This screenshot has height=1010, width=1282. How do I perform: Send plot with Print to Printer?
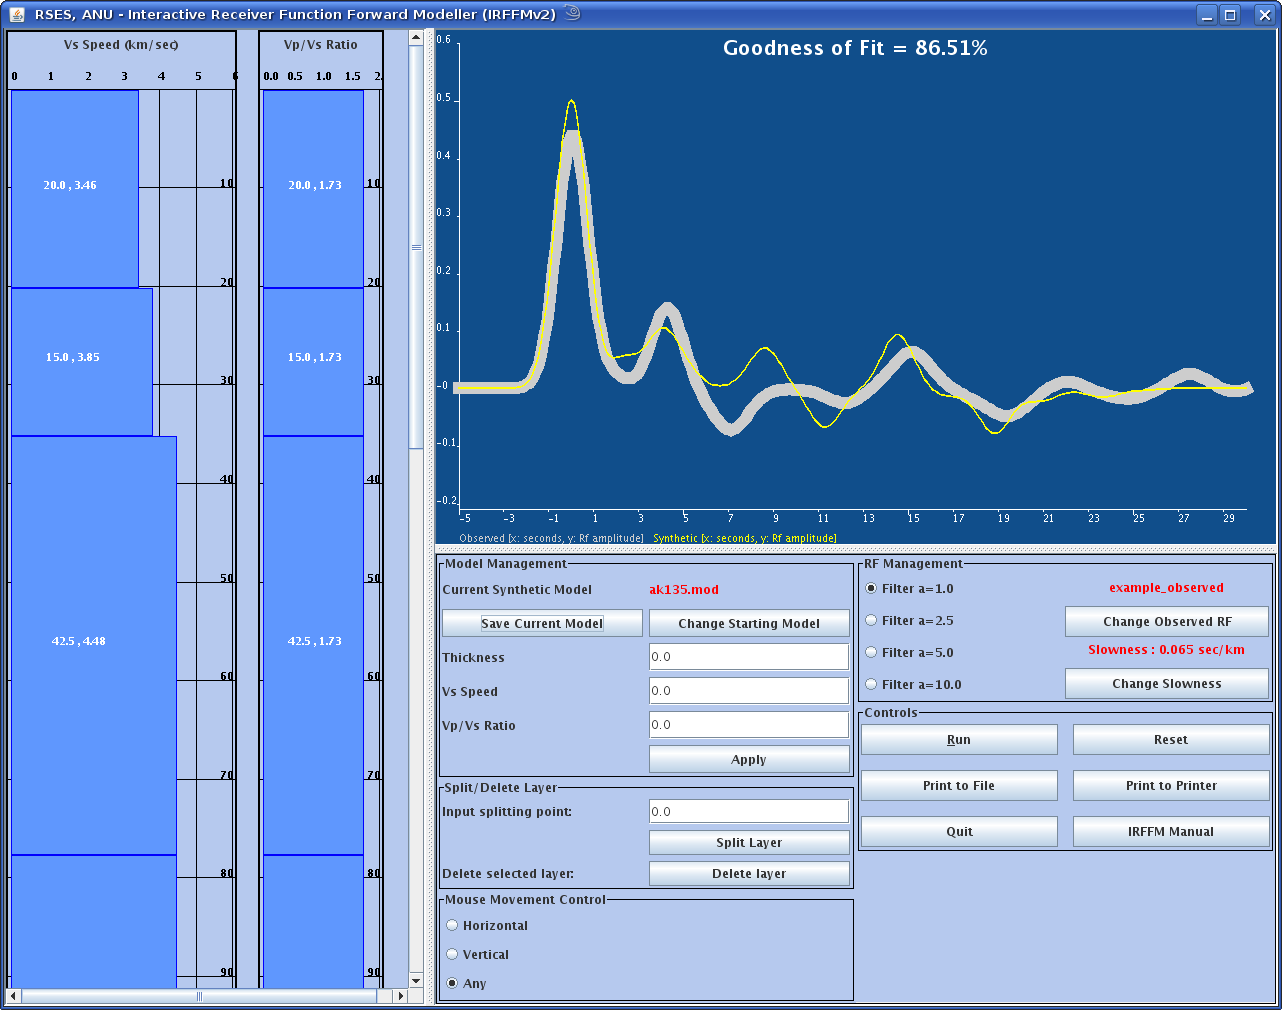coord(1171,786)
